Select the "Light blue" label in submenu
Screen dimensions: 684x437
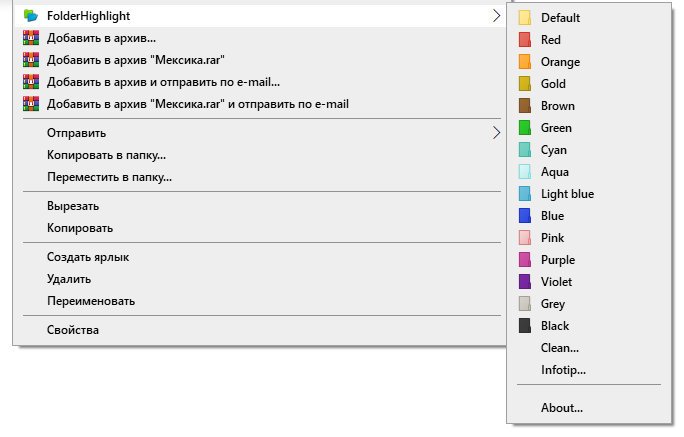coord(567,194)
